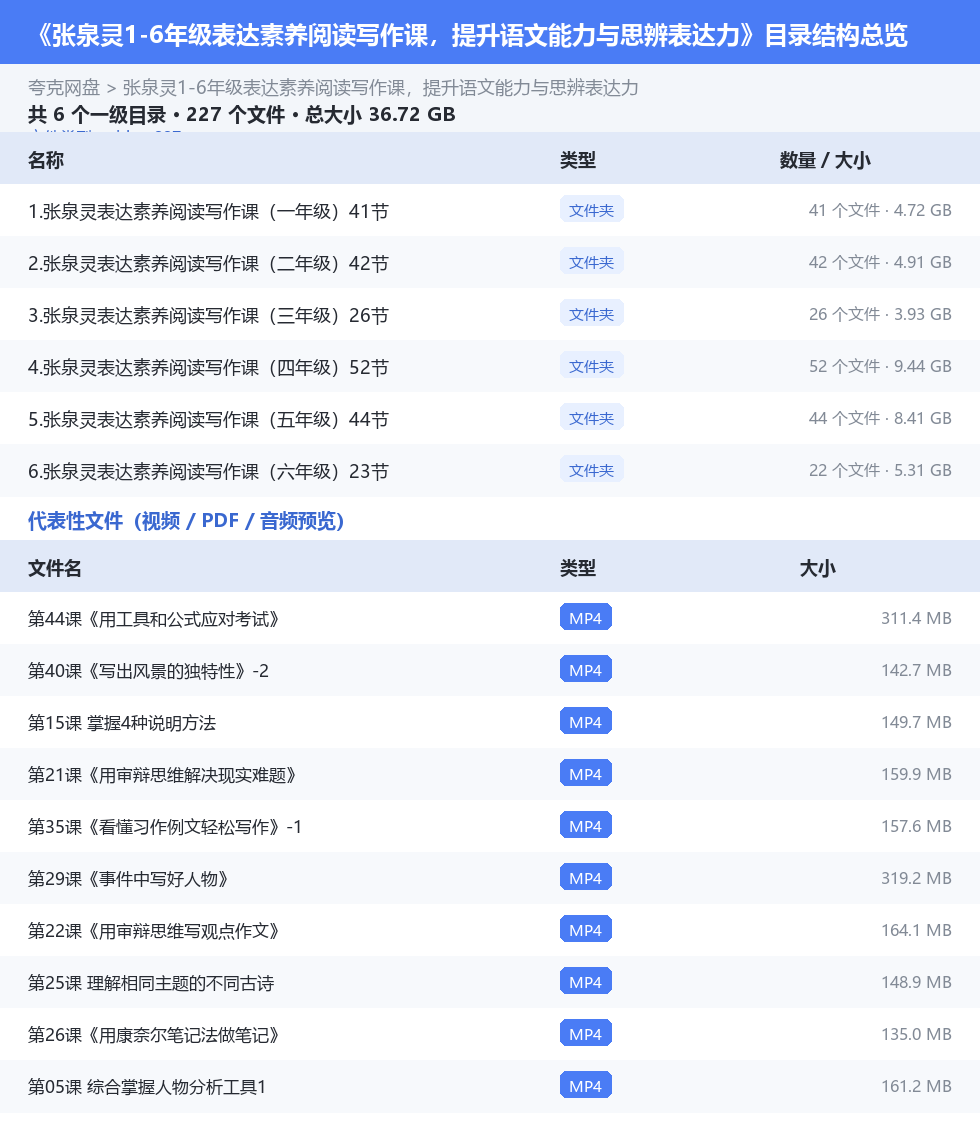
Task: Select the 161.2 MB size value
Action: pos(917,1086)
